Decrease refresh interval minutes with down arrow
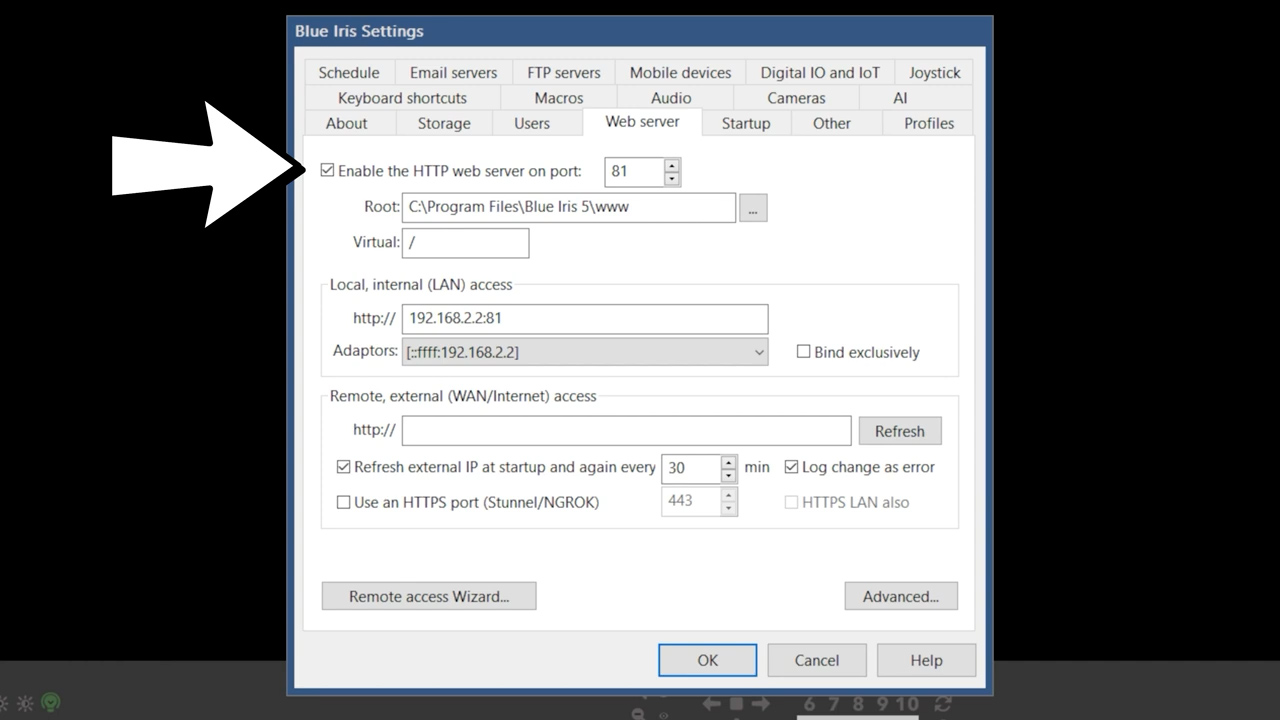Screen dimensions: 1280x720 point(729,475)
